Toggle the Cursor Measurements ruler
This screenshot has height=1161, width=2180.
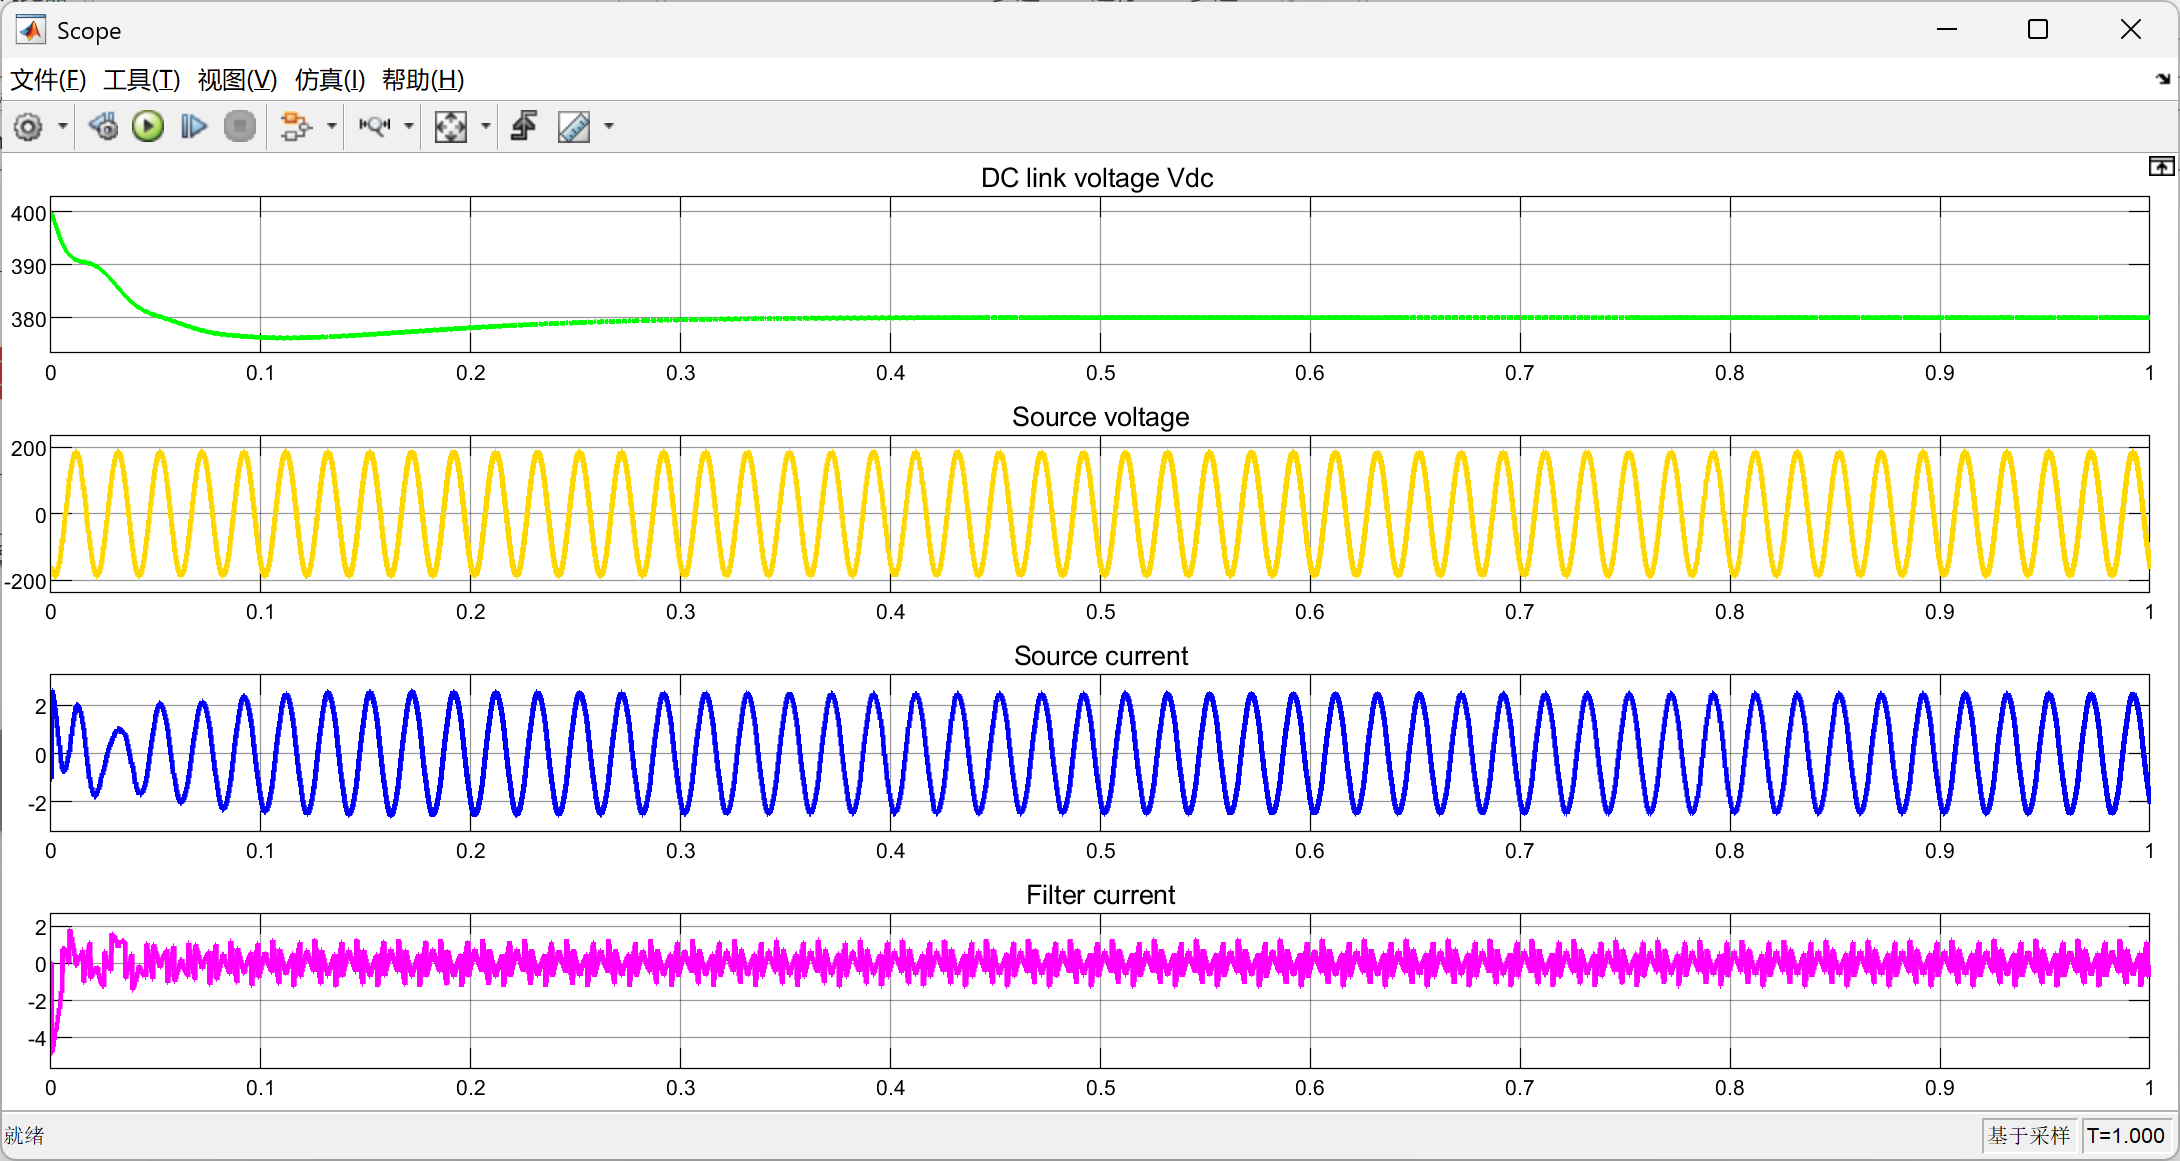click(574, 127)
